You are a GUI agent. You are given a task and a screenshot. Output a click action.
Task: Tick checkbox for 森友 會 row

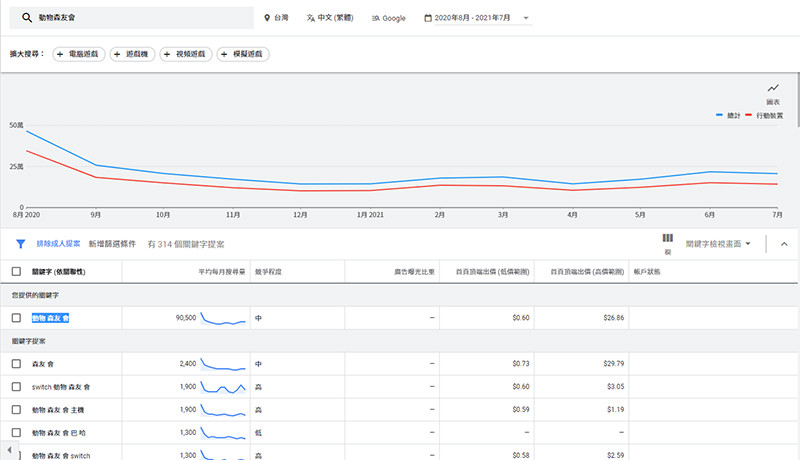pos(16,364)
